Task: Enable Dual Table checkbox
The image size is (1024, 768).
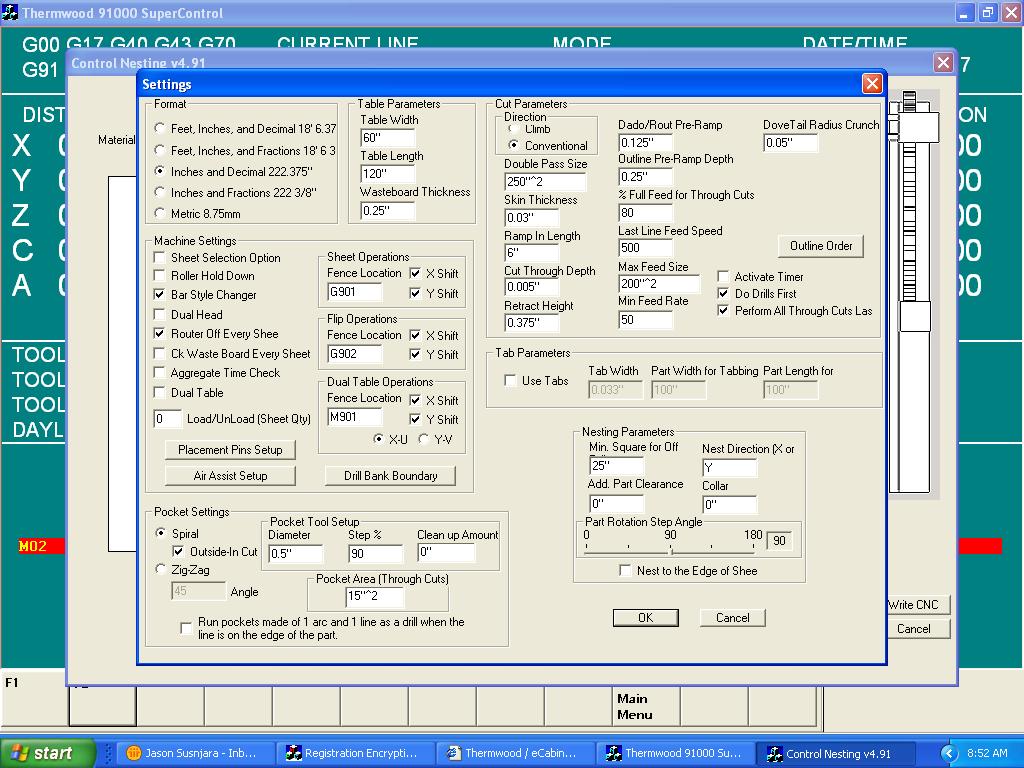Action: tap(159, 392)
